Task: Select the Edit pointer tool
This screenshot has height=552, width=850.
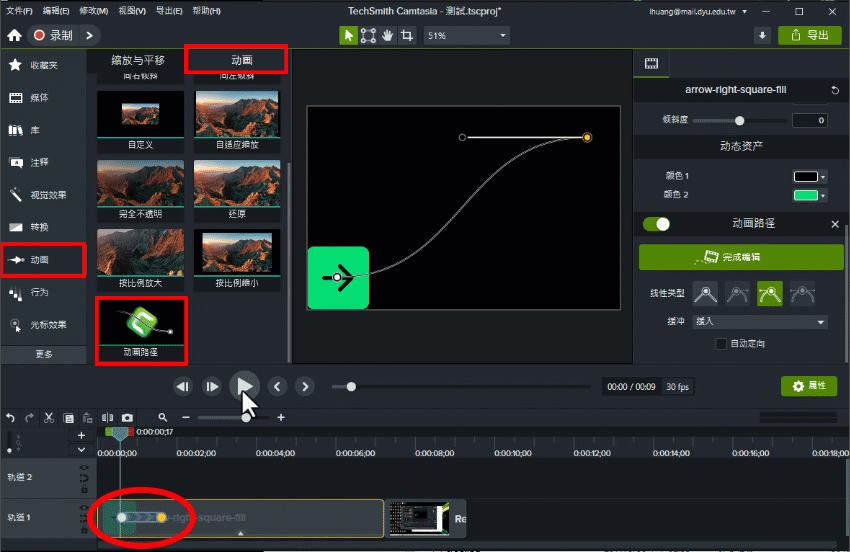Action: [348, 36]
